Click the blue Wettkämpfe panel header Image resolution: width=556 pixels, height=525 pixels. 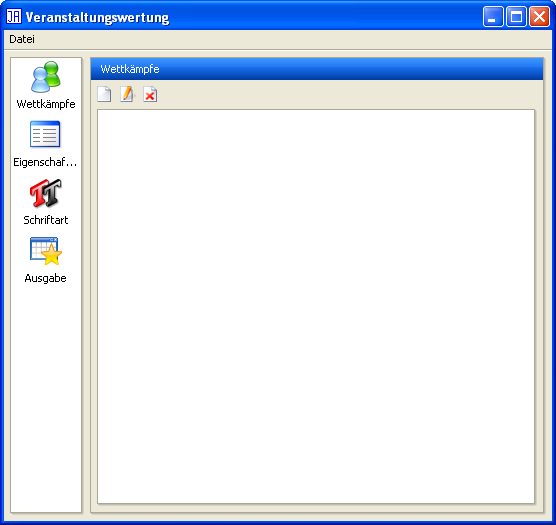317,69
